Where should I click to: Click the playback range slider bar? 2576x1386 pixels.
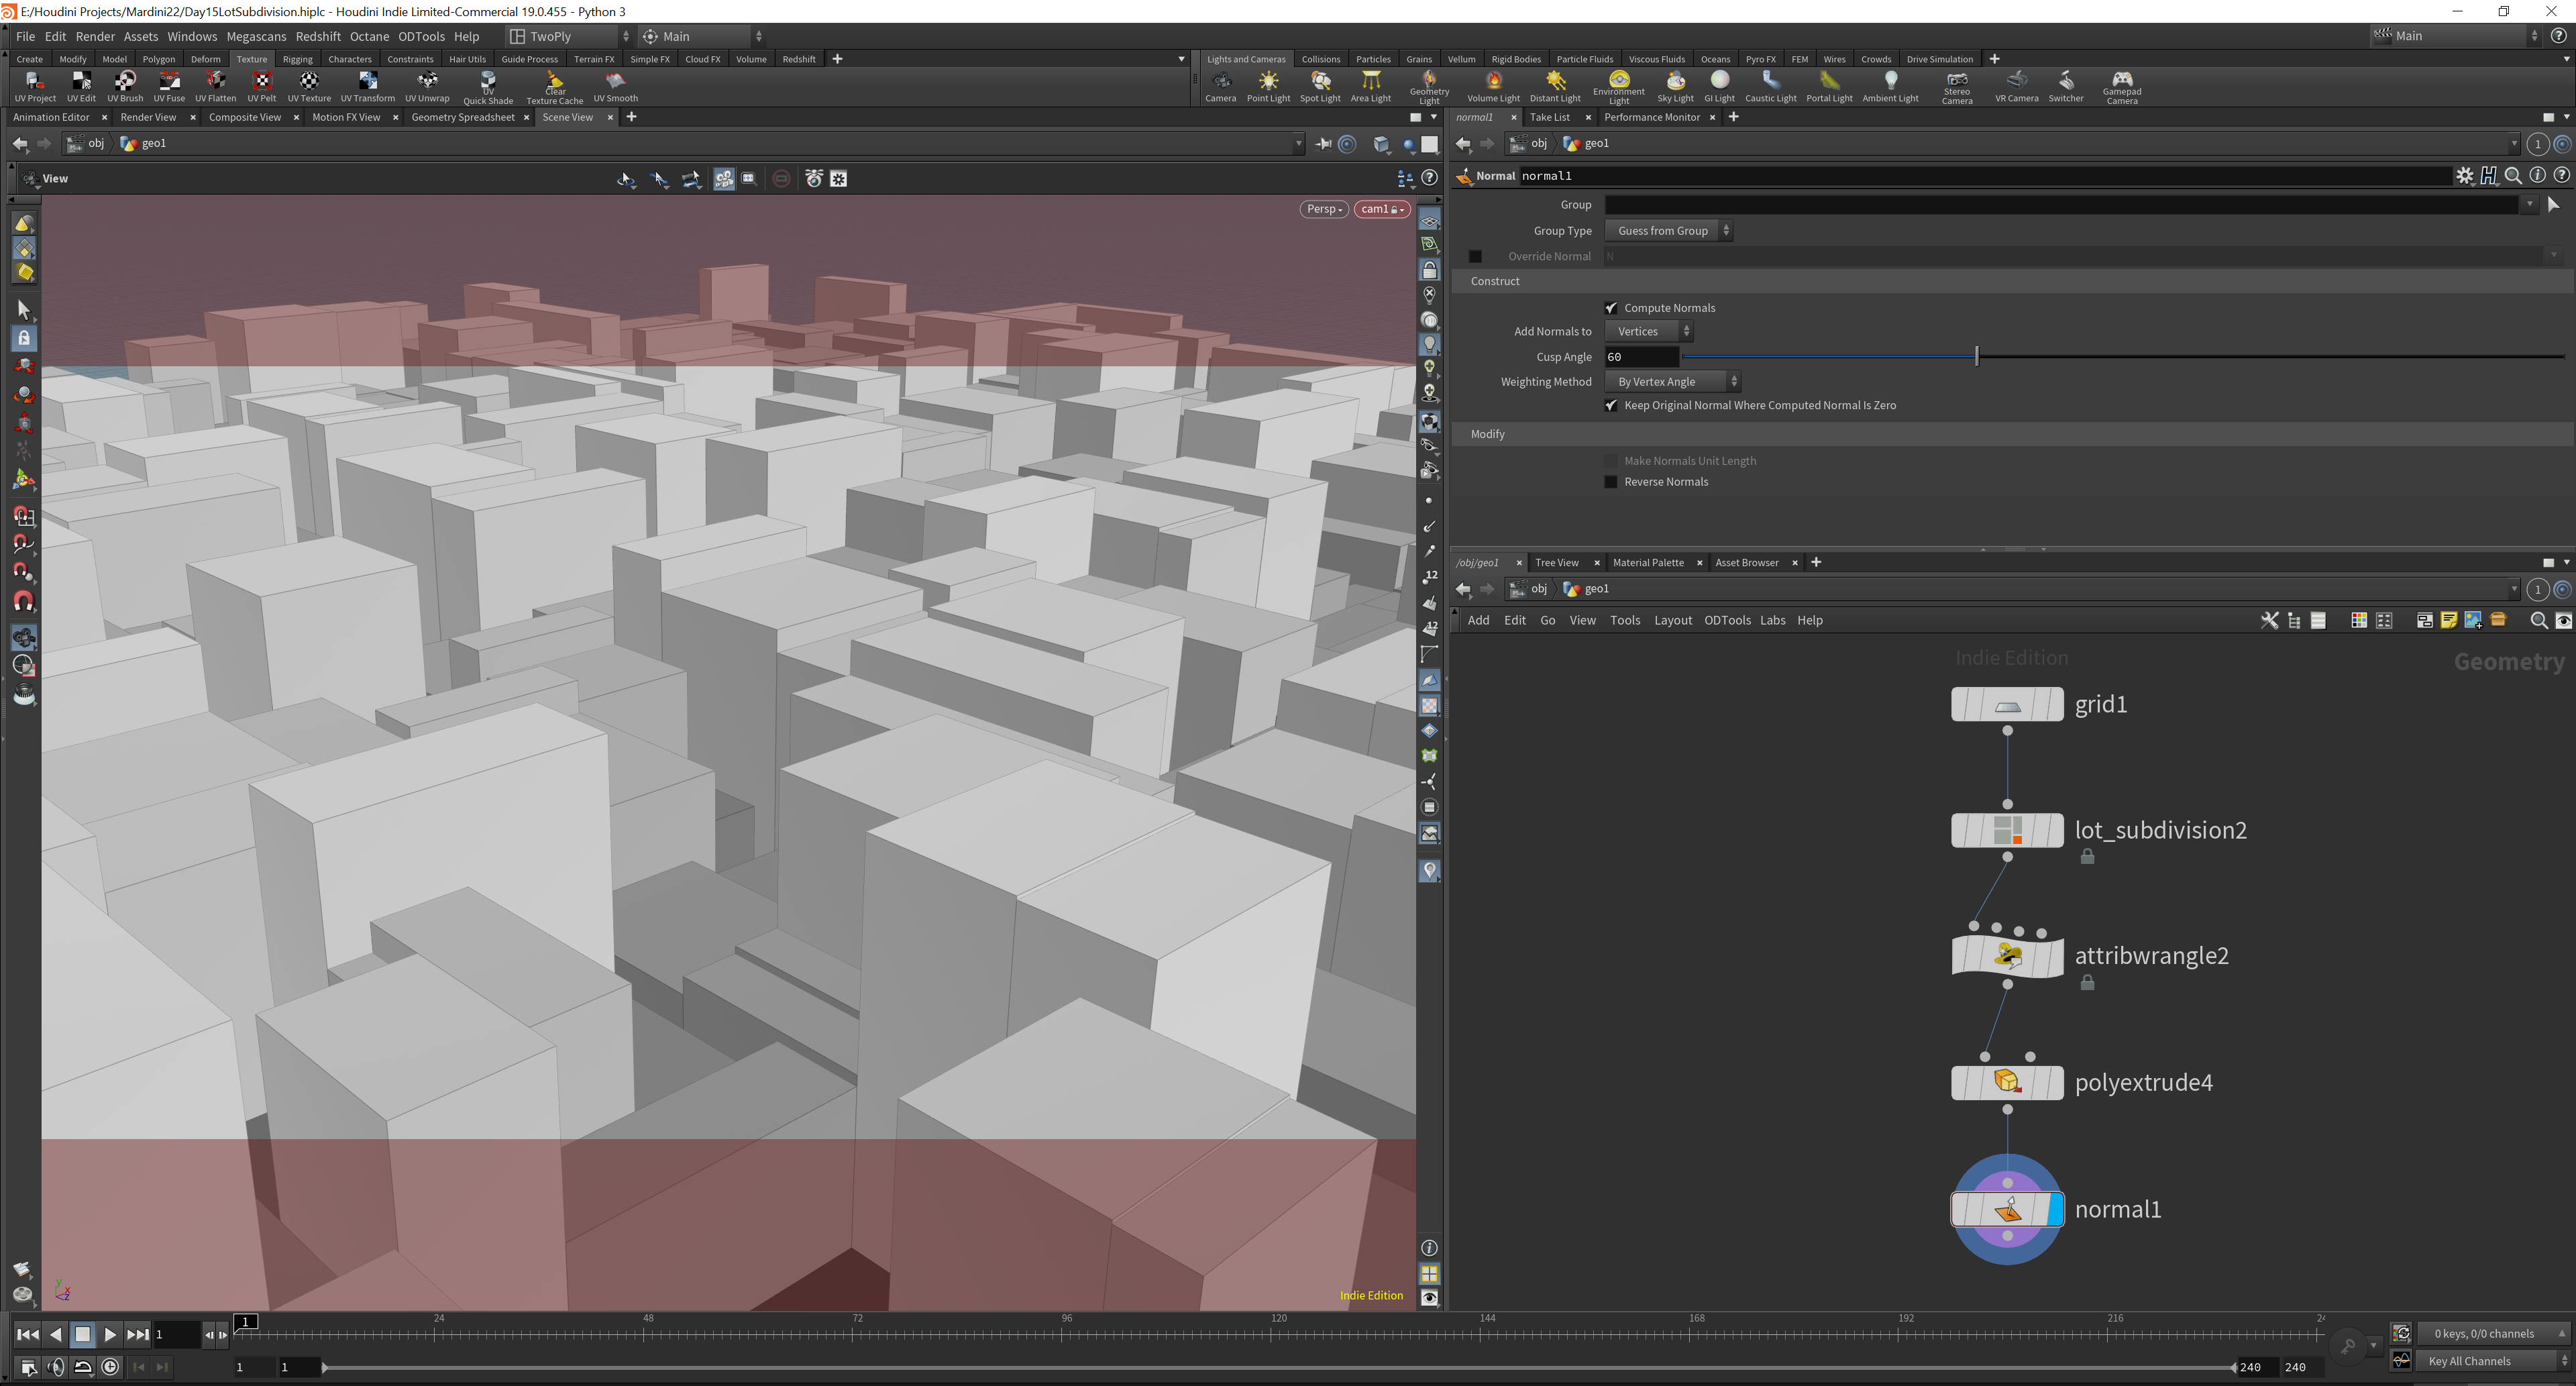[1278, 1367]
